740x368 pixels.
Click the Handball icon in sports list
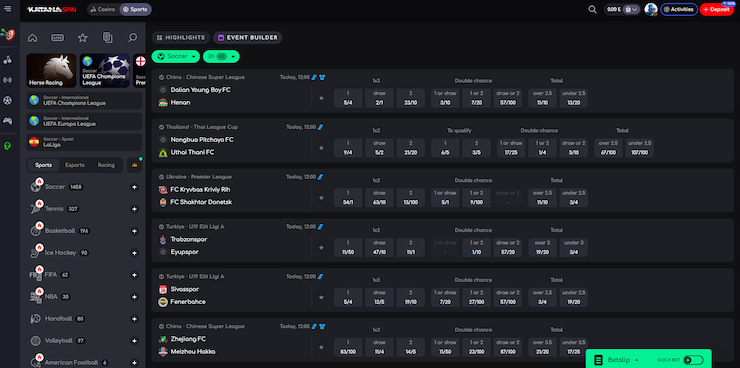click(x=36, y=318)
